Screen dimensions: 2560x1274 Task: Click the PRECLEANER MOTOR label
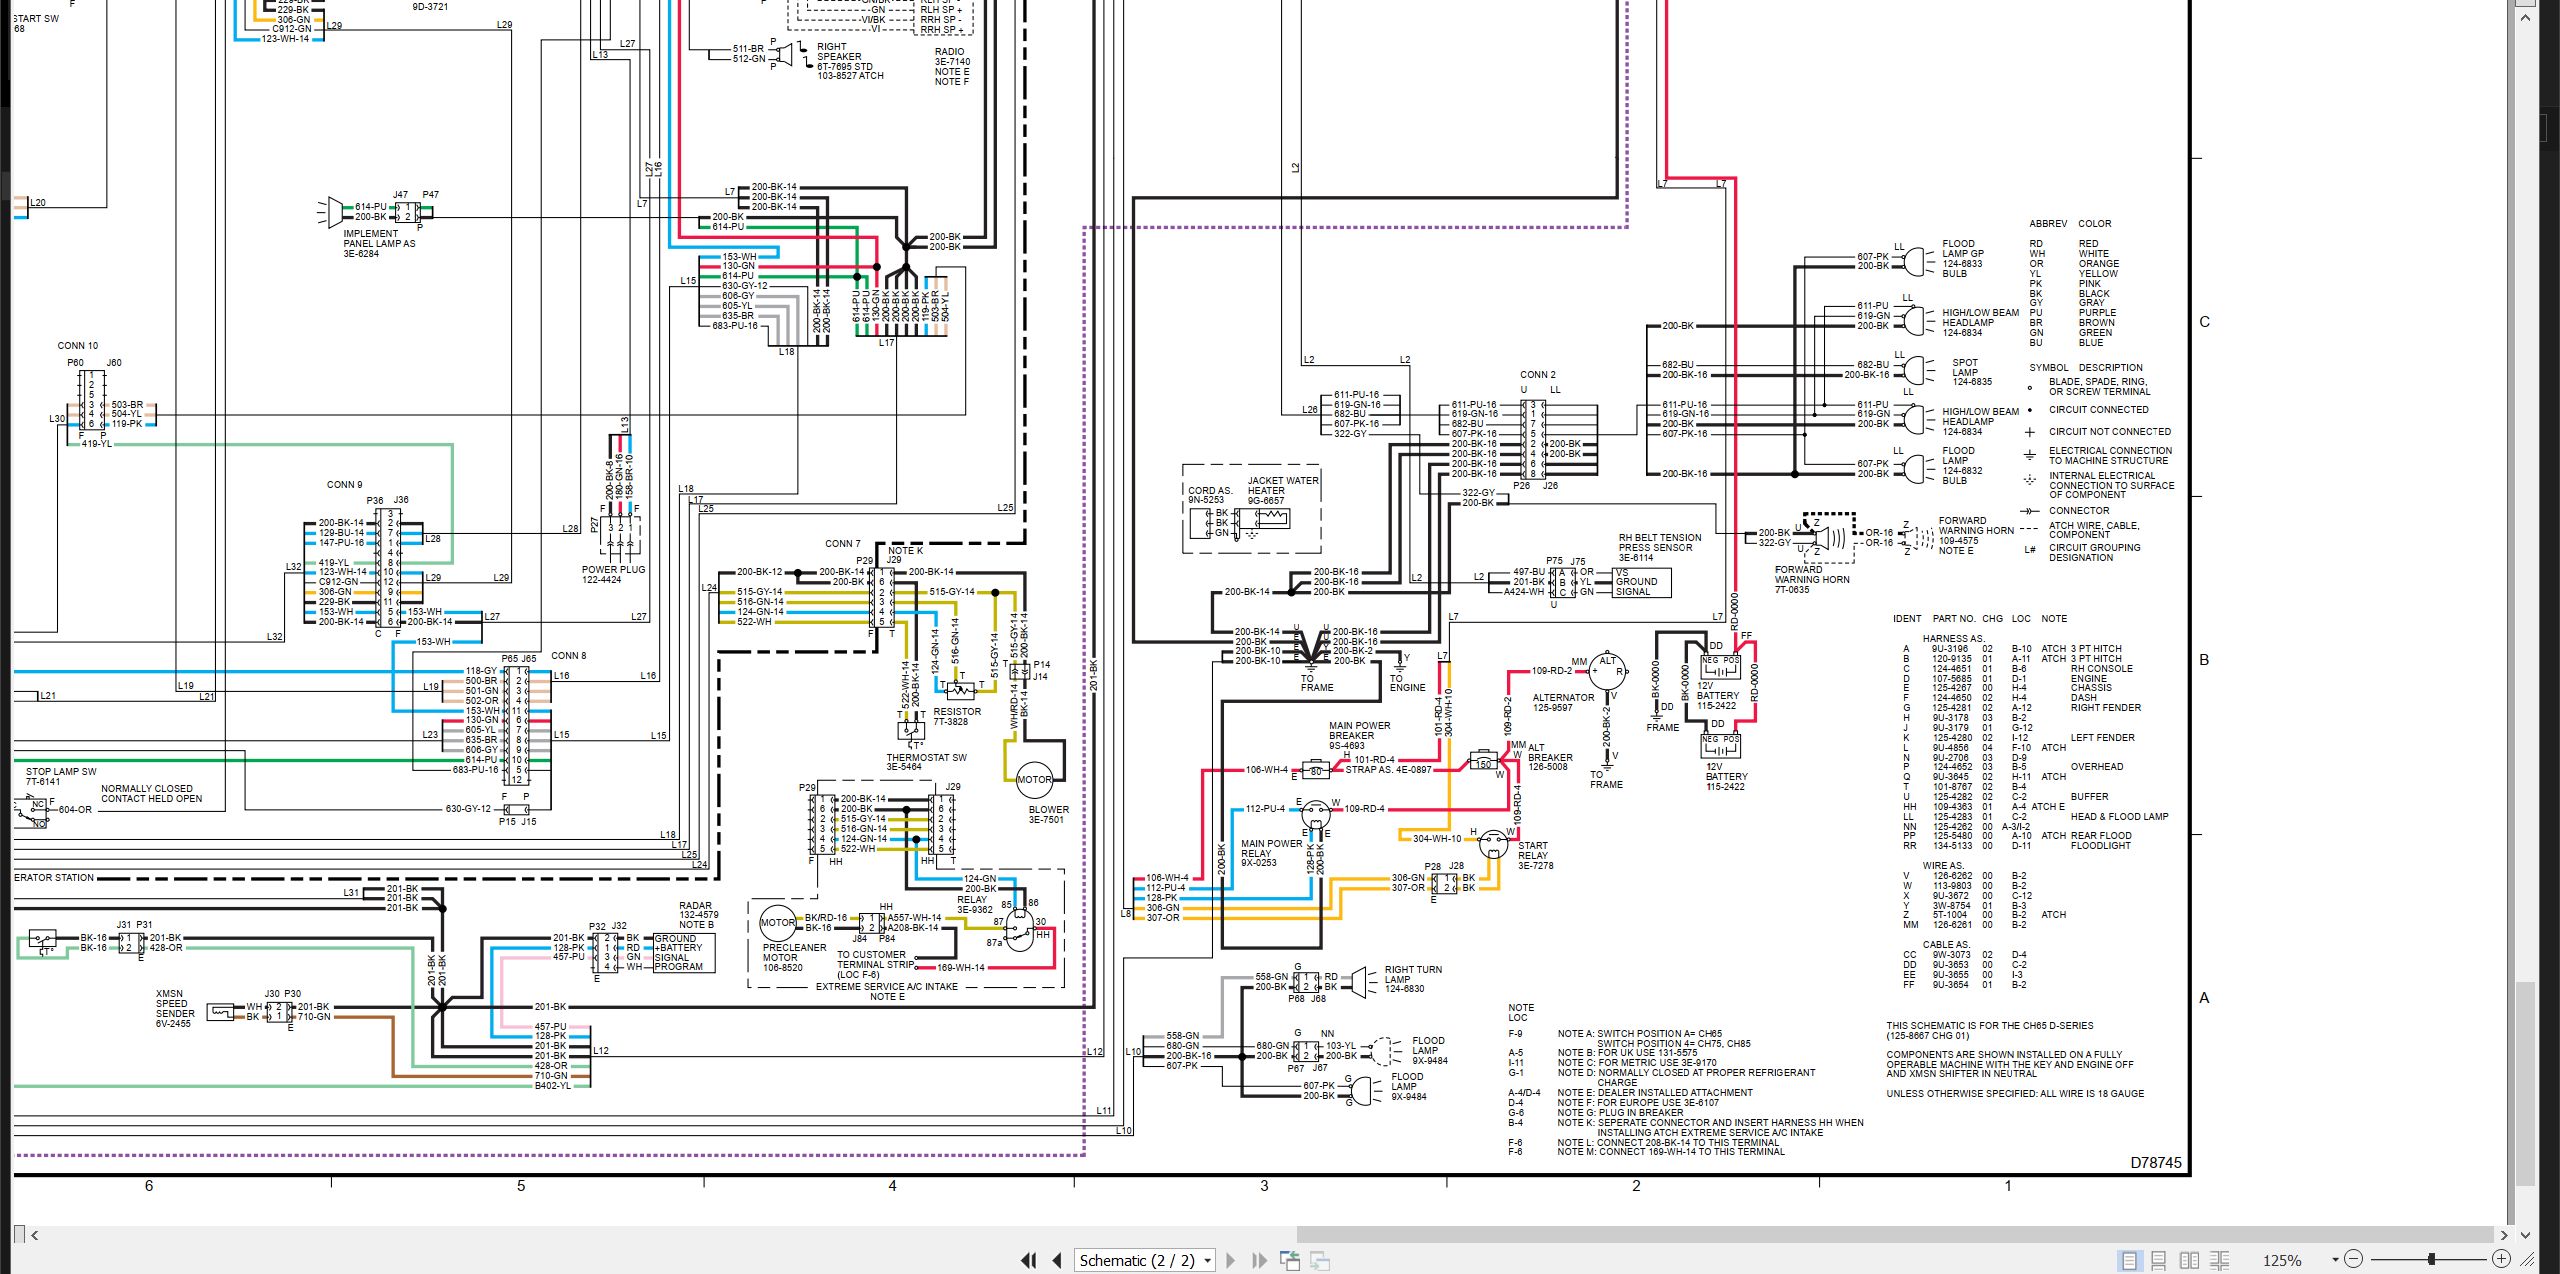794,957
